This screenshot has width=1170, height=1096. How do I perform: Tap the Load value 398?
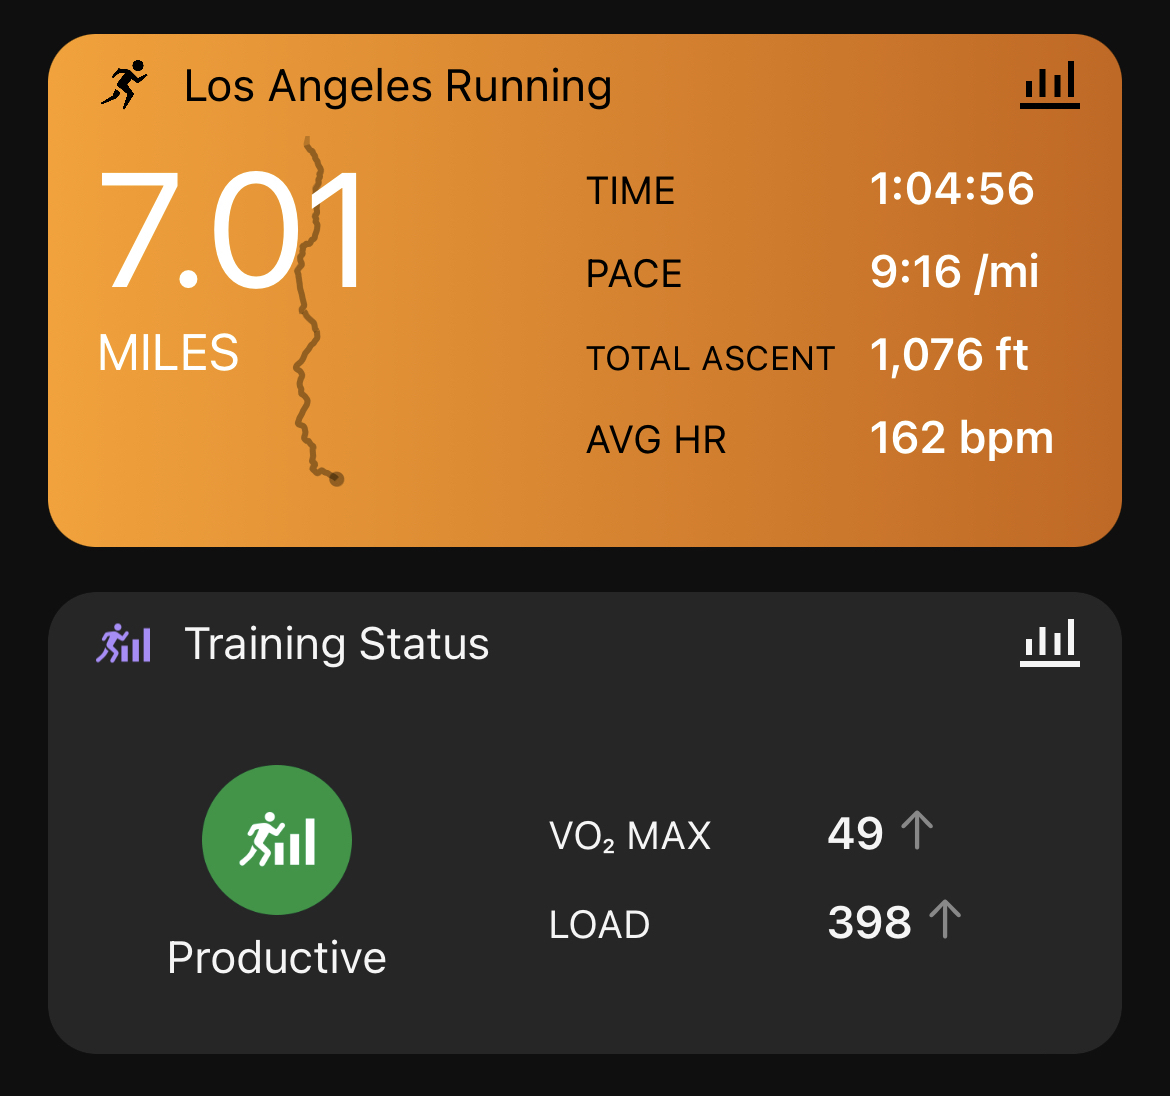[x=869, y=923]
